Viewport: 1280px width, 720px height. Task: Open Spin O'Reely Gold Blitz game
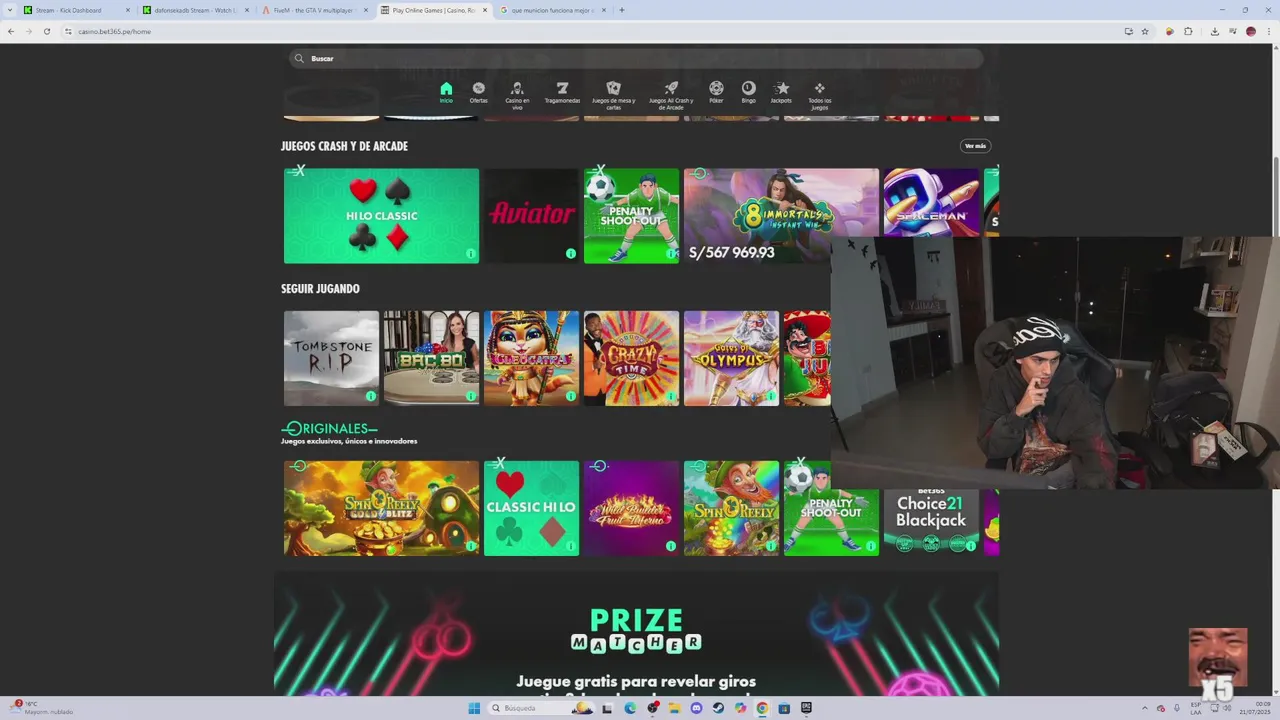[381, 508]
